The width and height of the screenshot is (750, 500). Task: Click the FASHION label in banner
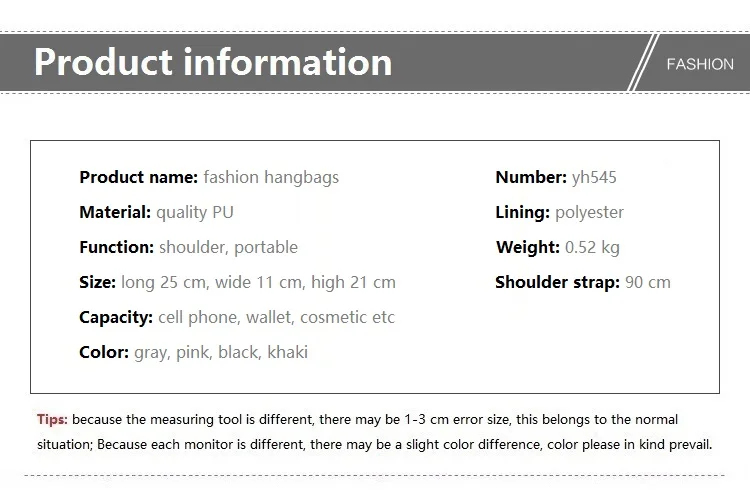(700, 64)
